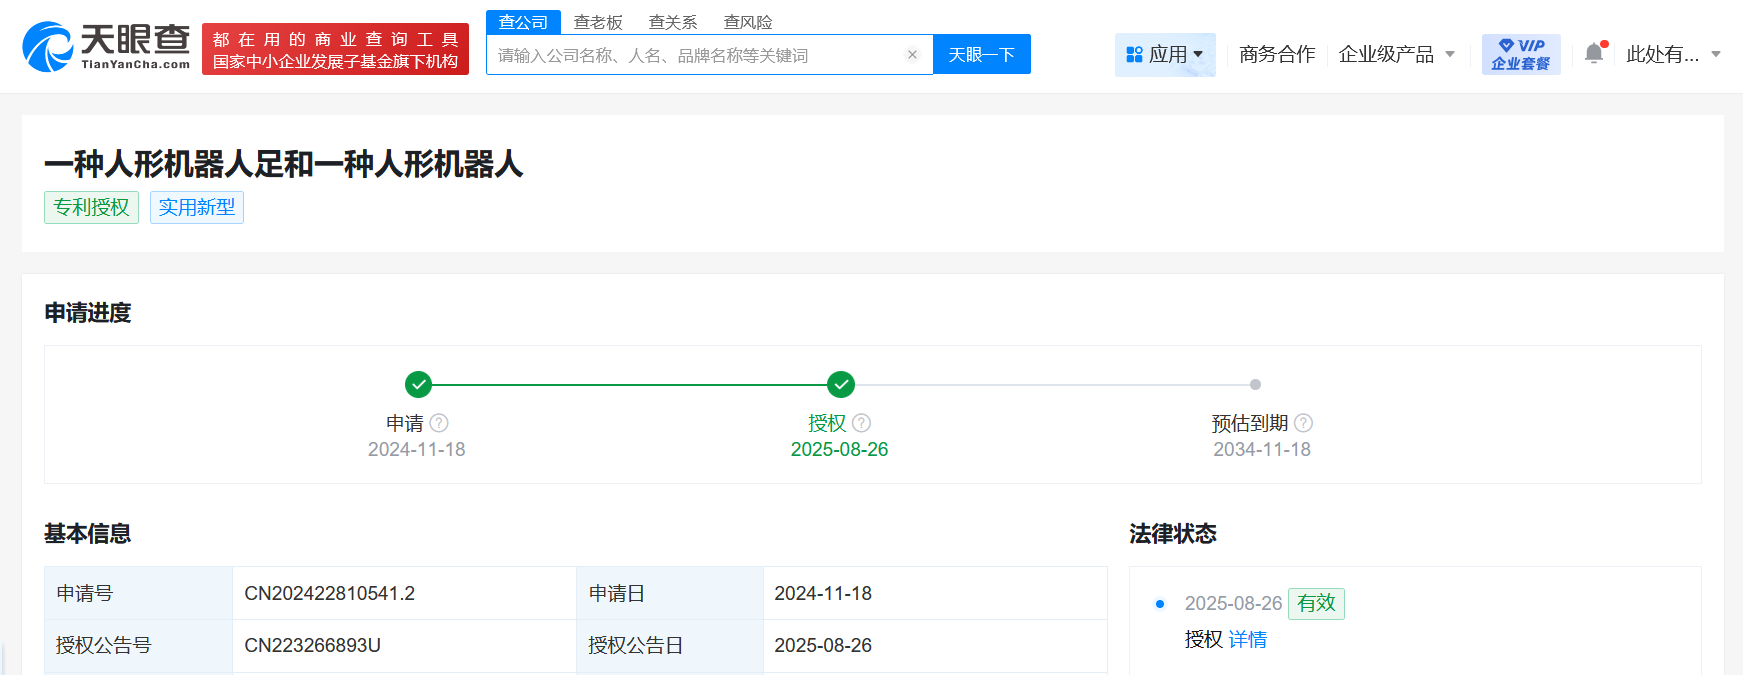1743x675 pixels.
Task: Focus the company name search field
Action: 695,55
